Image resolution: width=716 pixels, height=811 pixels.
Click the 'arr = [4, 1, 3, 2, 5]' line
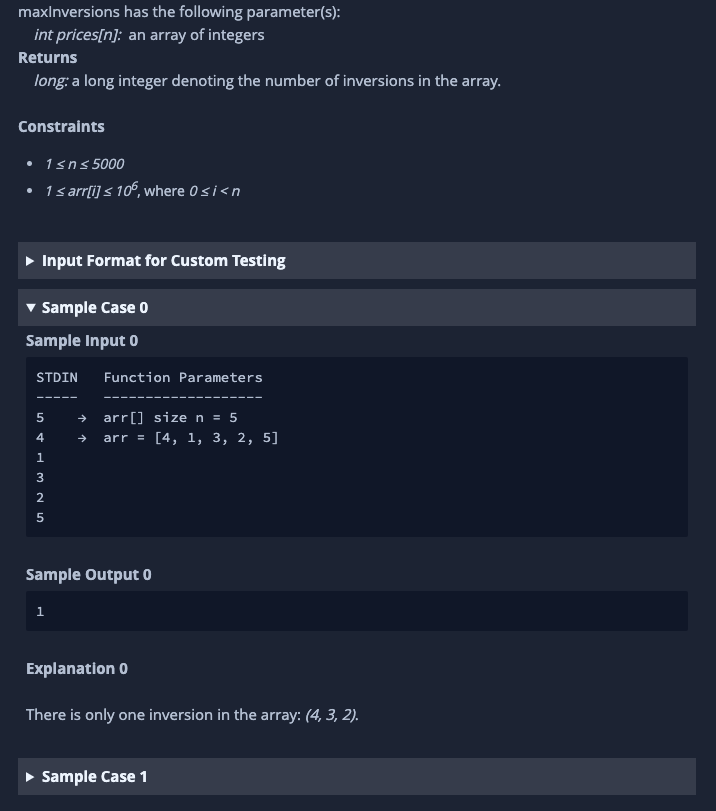click(x=191, y=438)
